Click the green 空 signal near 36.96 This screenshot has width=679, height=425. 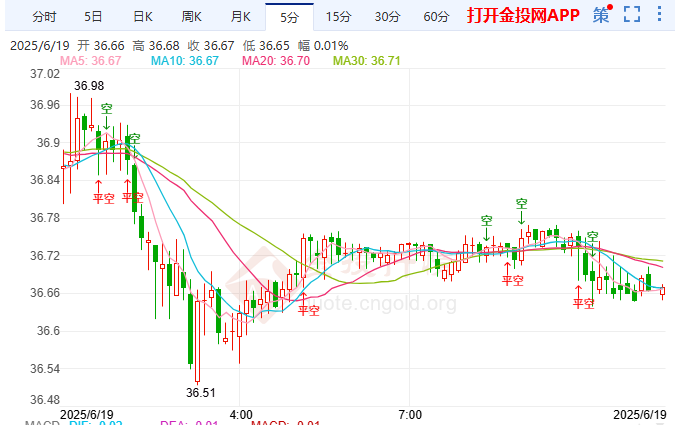click(107, 116)
